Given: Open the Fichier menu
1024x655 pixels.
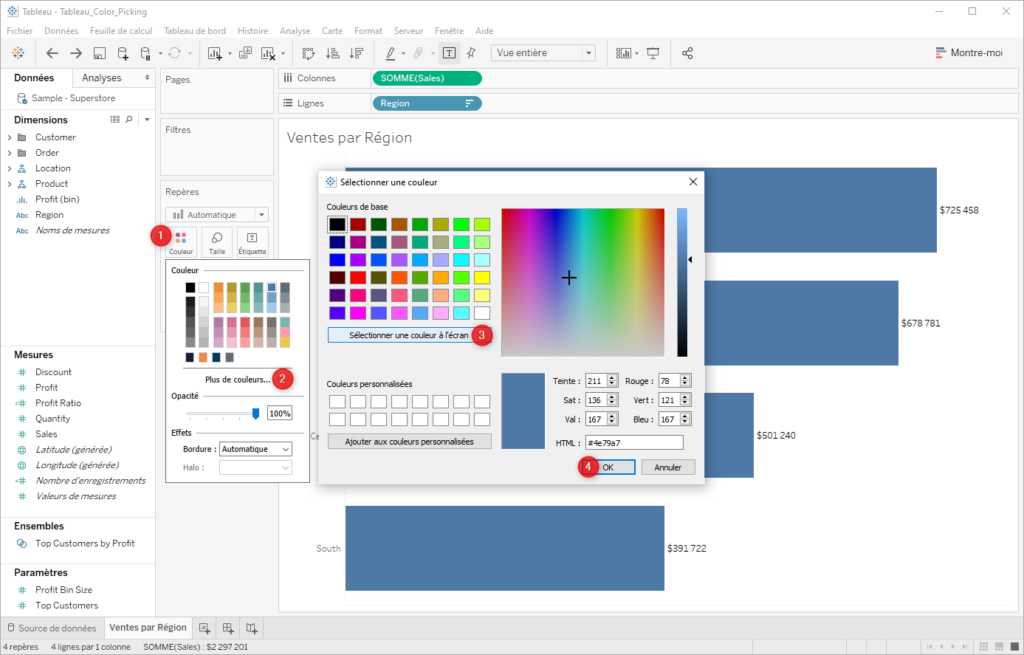Looking at the screenshot, I should coord(20,31).
